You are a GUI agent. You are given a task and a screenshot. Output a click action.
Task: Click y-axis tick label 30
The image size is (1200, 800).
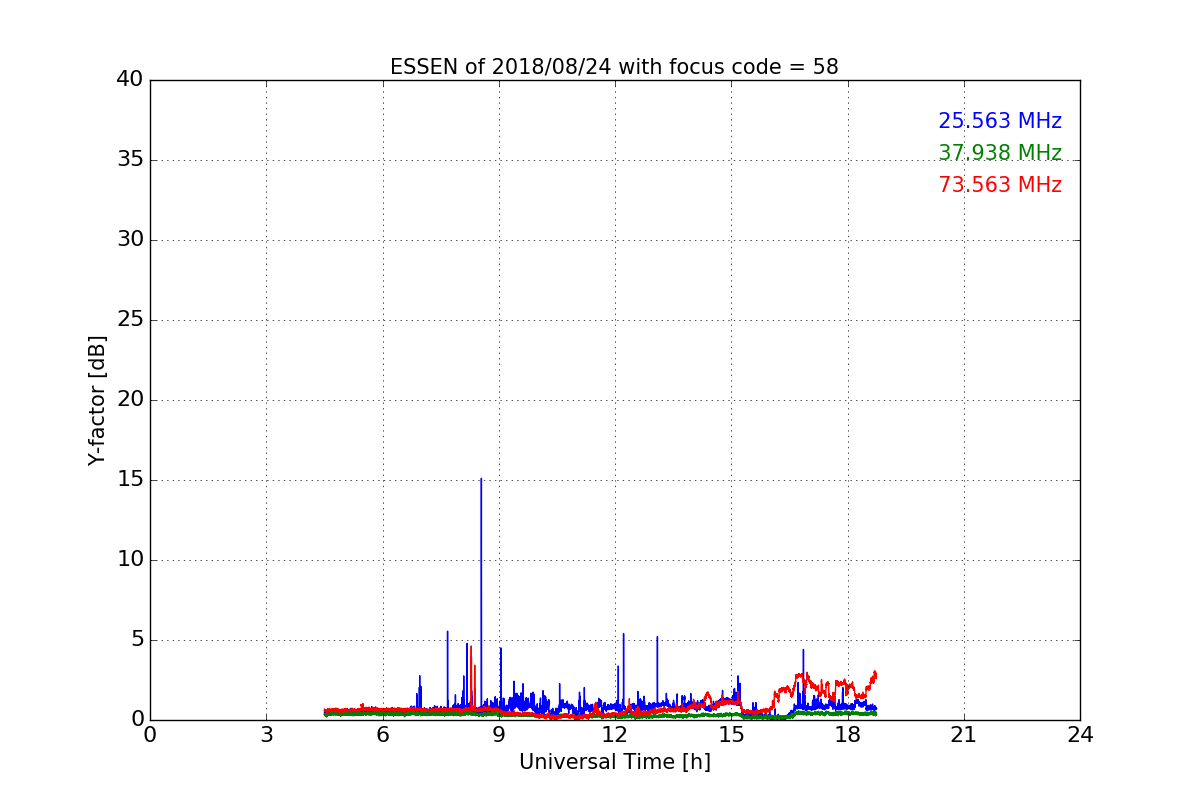point(129,240)
